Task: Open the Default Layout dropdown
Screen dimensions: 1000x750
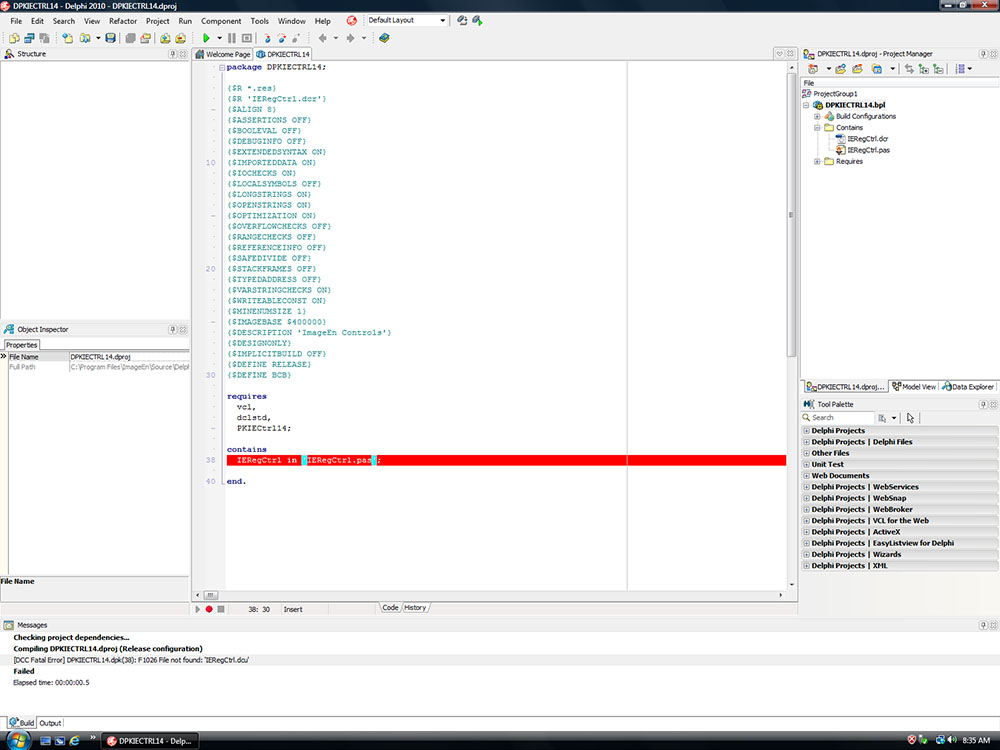Action: [443, 20]
